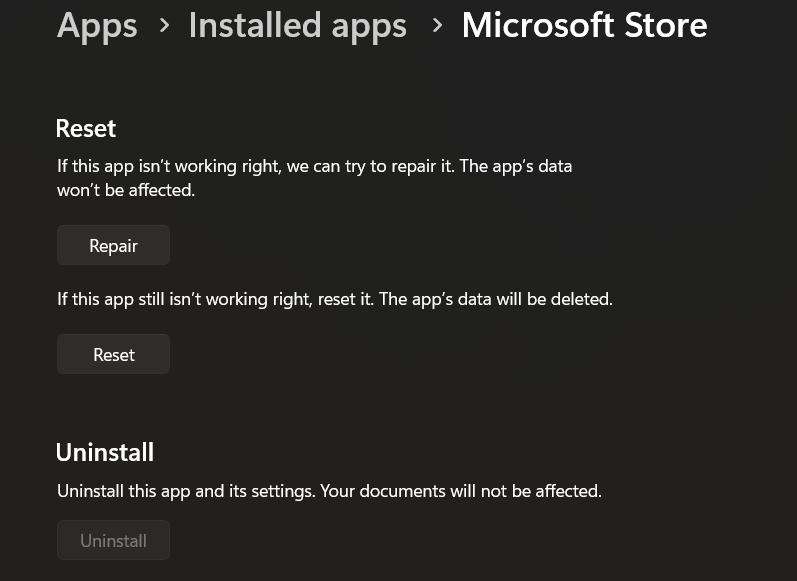The image size is (797, 581).
Task: Open the Installed apps breadcrumb
Action: pos(297,25)
